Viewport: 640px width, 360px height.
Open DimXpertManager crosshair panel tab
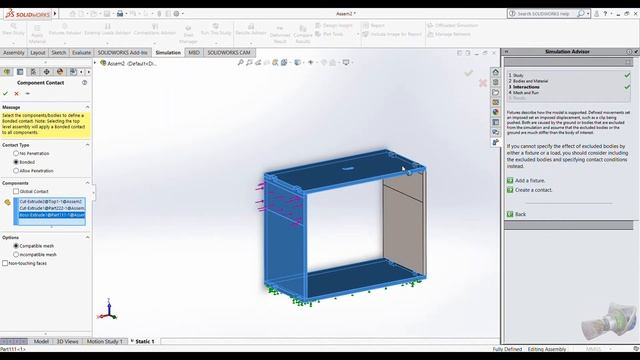coord(47,72)
